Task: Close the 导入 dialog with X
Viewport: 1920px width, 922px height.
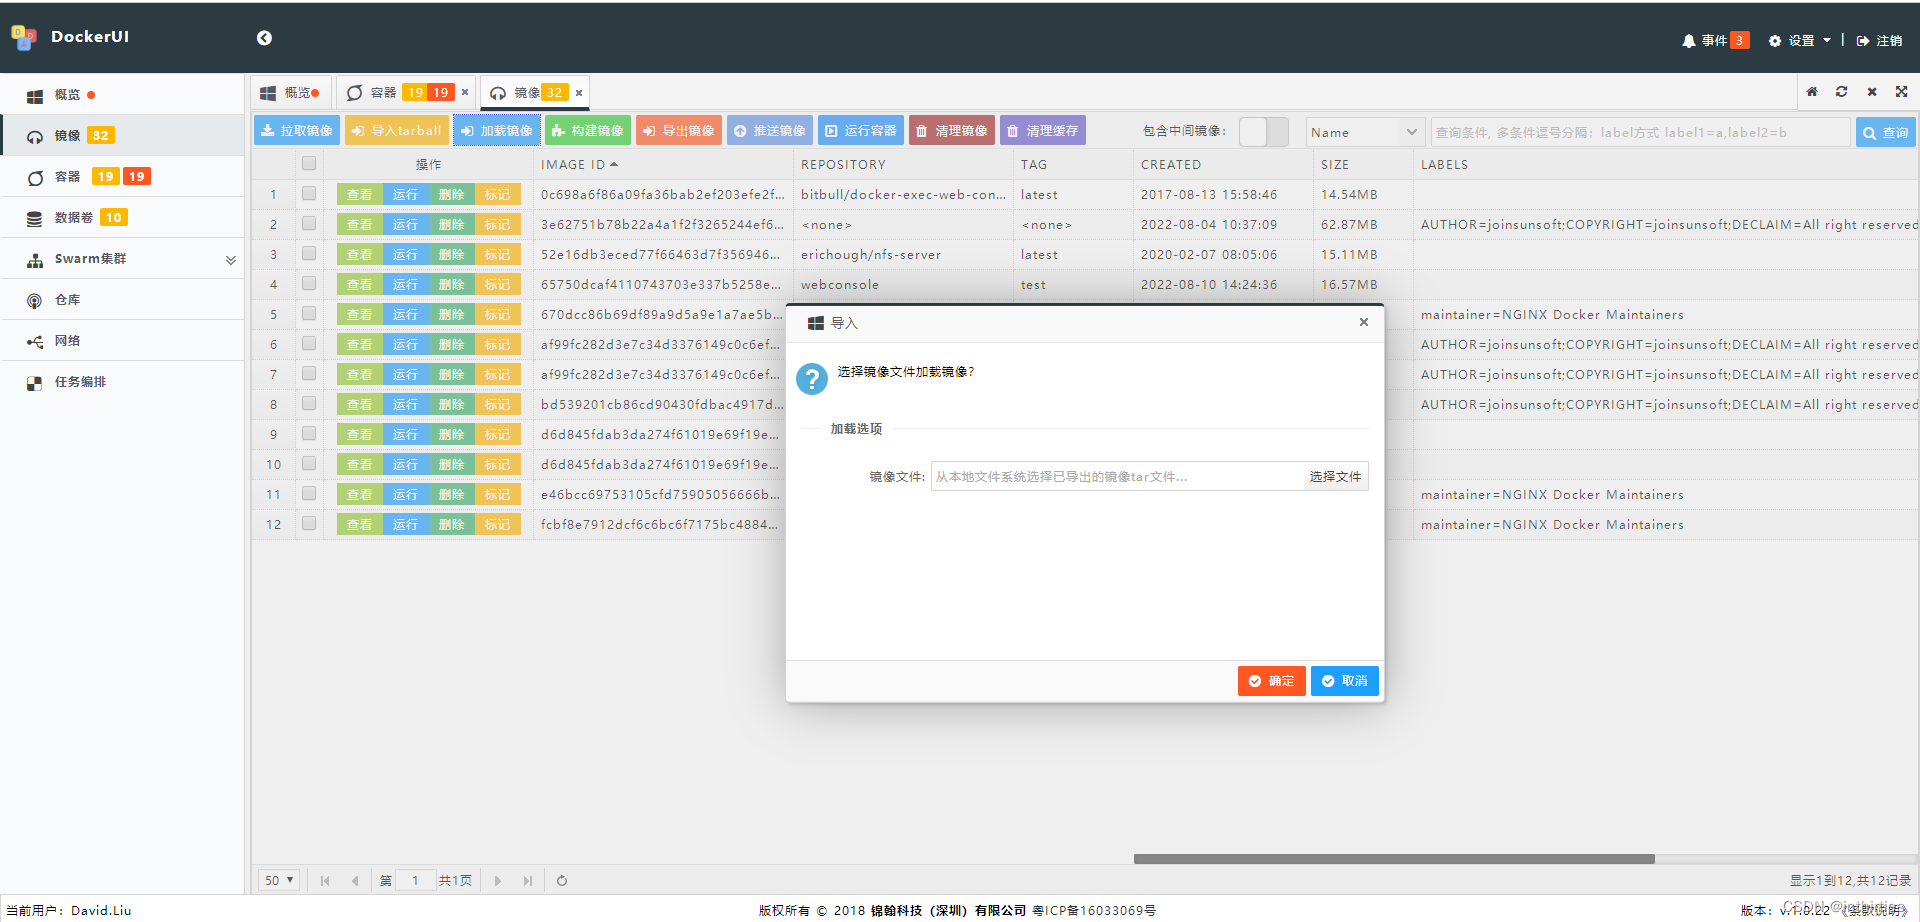Action: 1364,322
